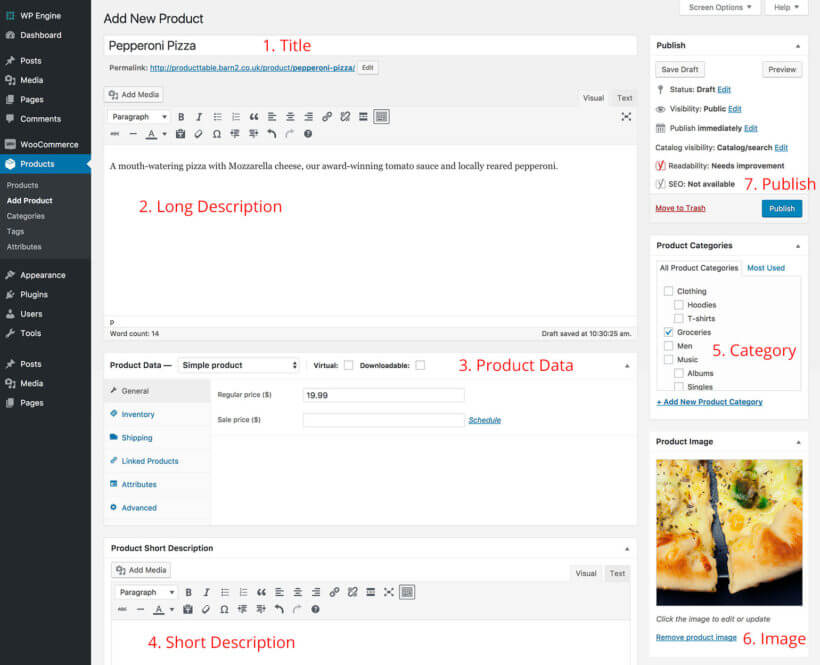The height and width of the screenshot is (665, 820).
Task: Open the Paragraph format dropdown
Action: point(137,116)
